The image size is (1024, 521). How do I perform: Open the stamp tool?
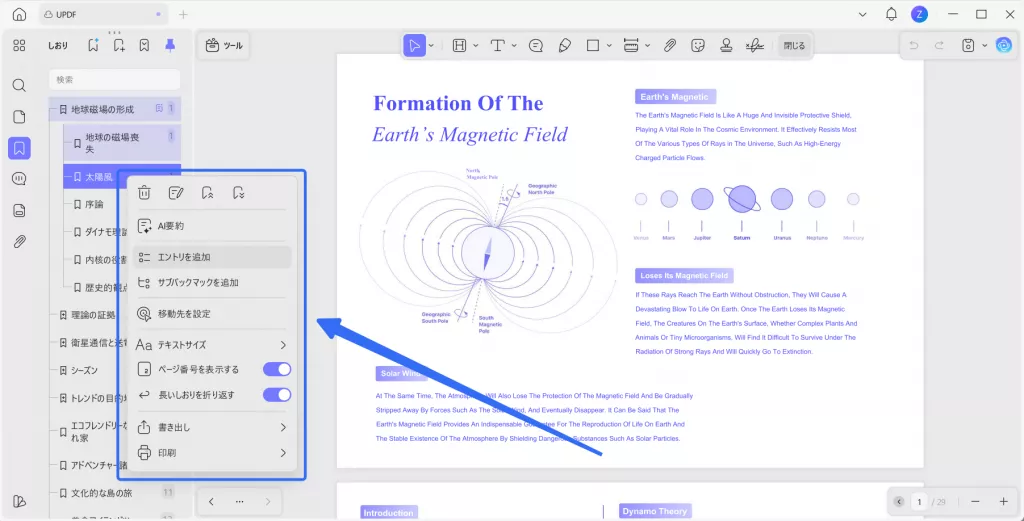coord(726,46)
